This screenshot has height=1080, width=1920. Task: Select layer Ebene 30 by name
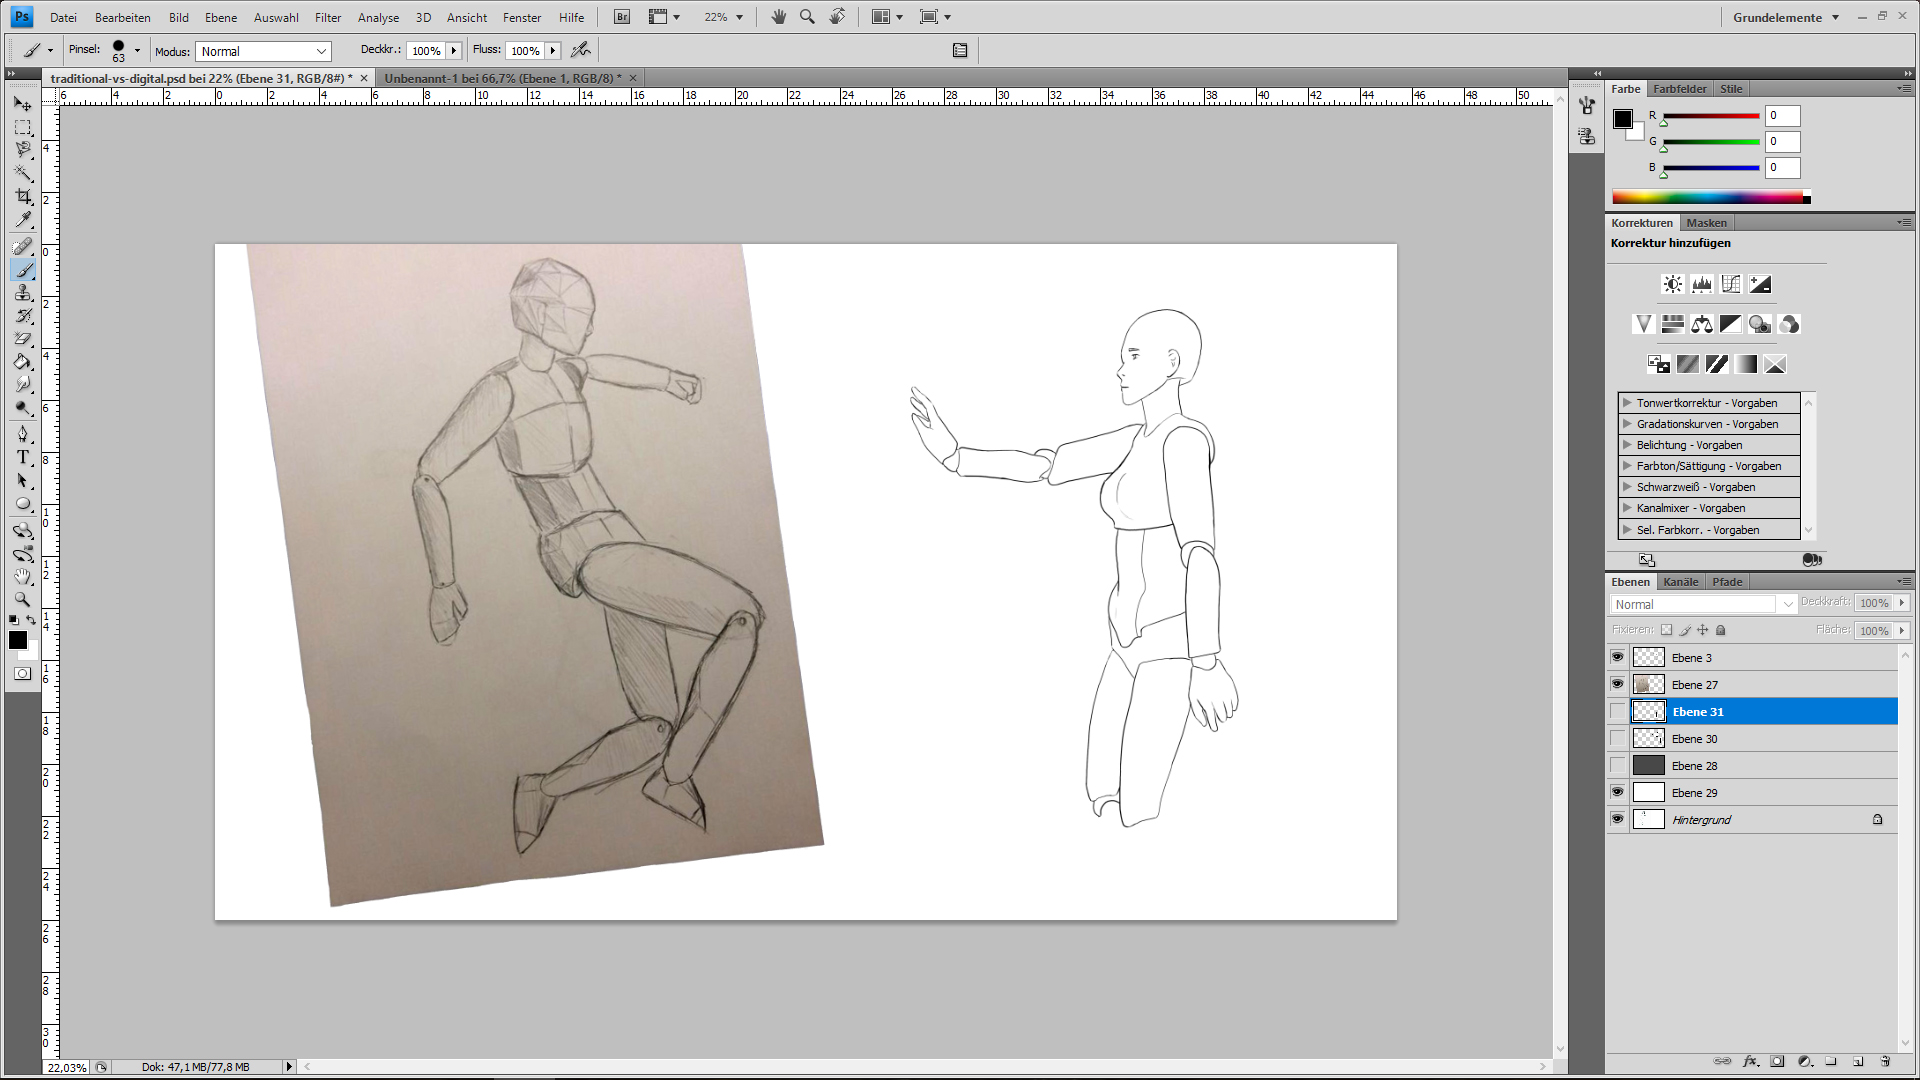[1694, 739]
